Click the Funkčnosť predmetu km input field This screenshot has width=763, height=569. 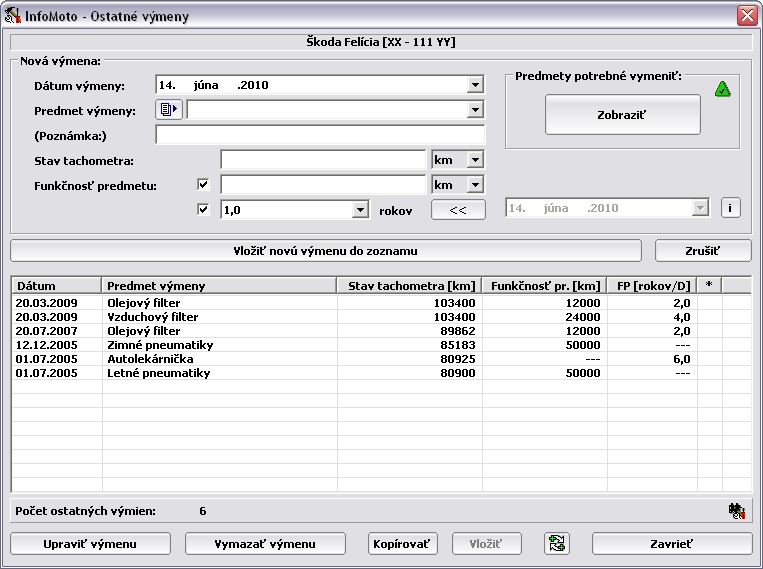[x=324, y=184]
